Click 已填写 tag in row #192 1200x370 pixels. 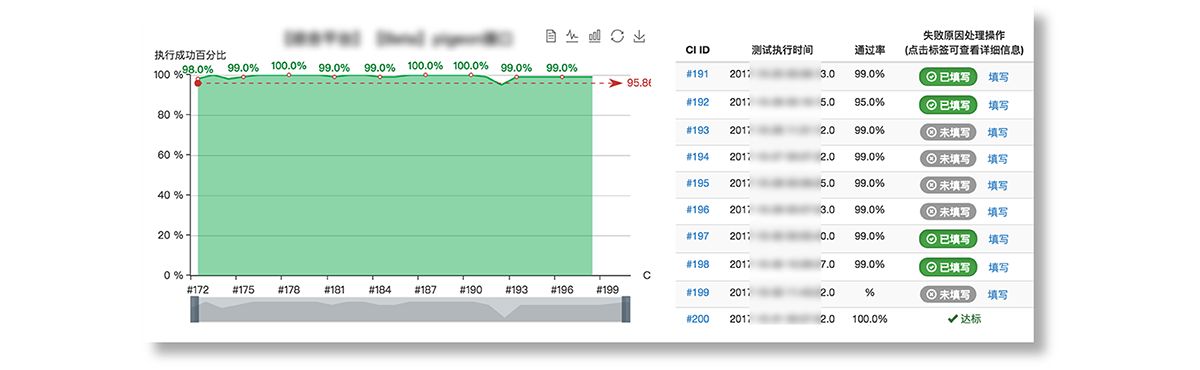pyautogui.click(x=947, y=104)
